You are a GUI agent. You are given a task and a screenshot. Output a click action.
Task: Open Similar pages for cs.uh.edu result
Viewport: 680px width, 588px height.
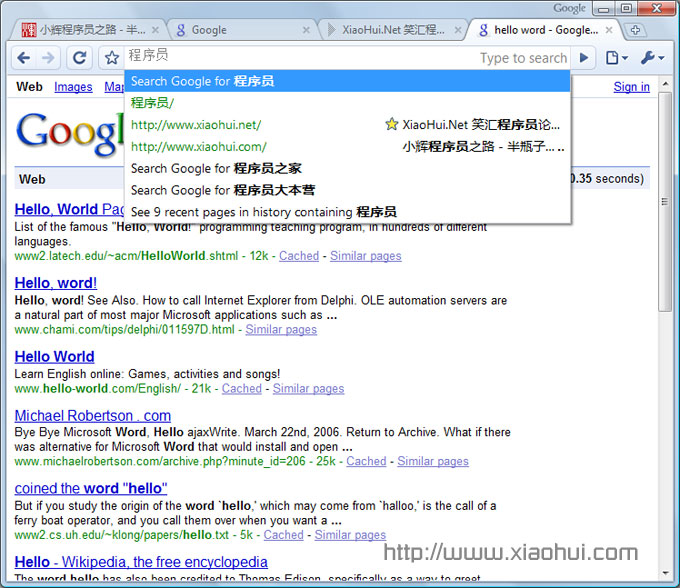tap(350, 535)
